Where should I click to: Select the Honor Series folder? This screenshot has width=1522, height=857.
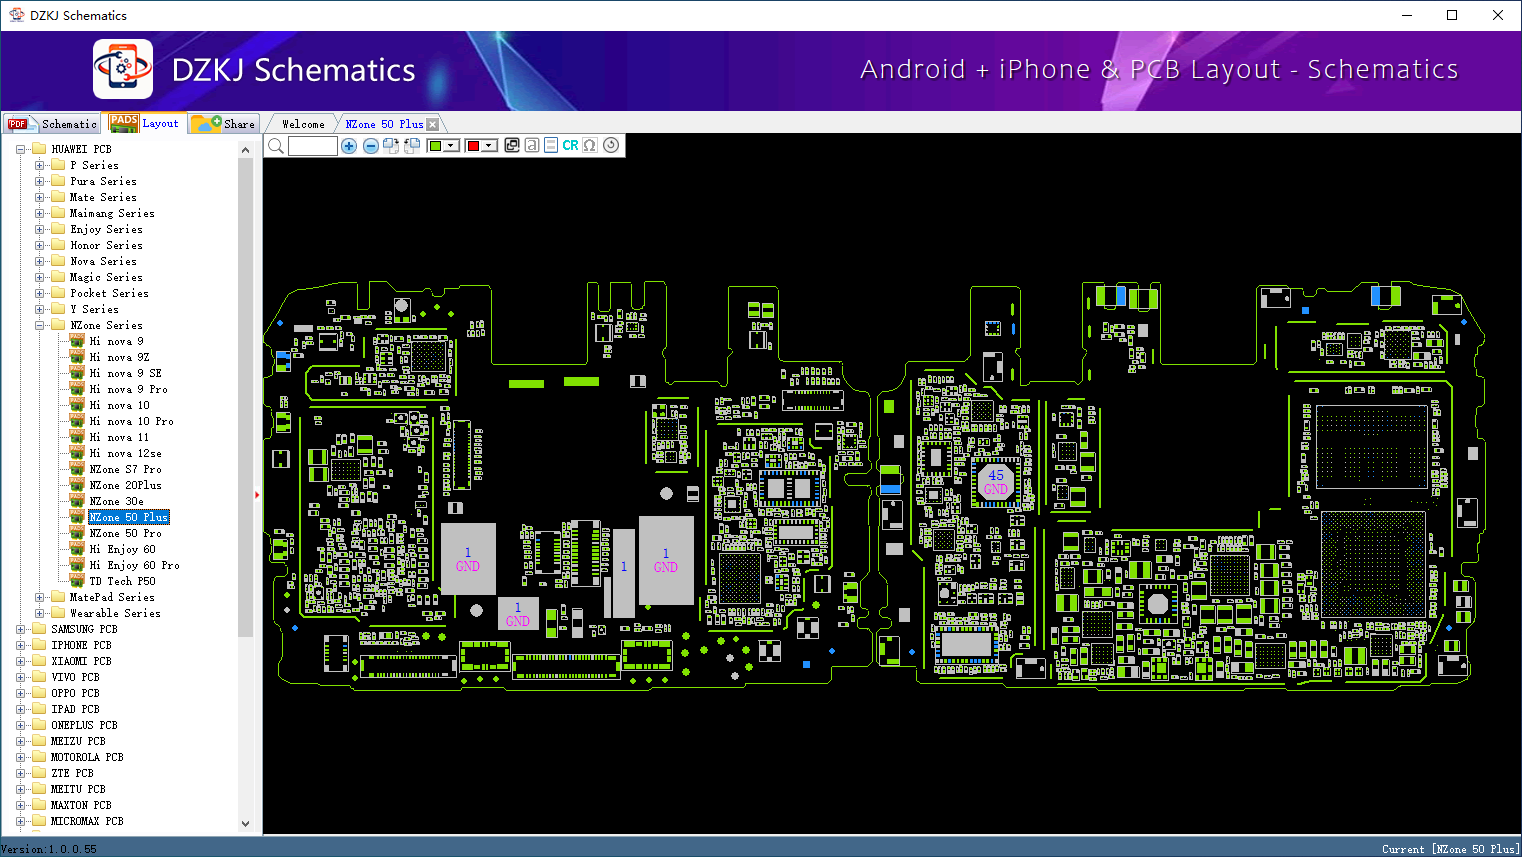[x=106, y=245]
